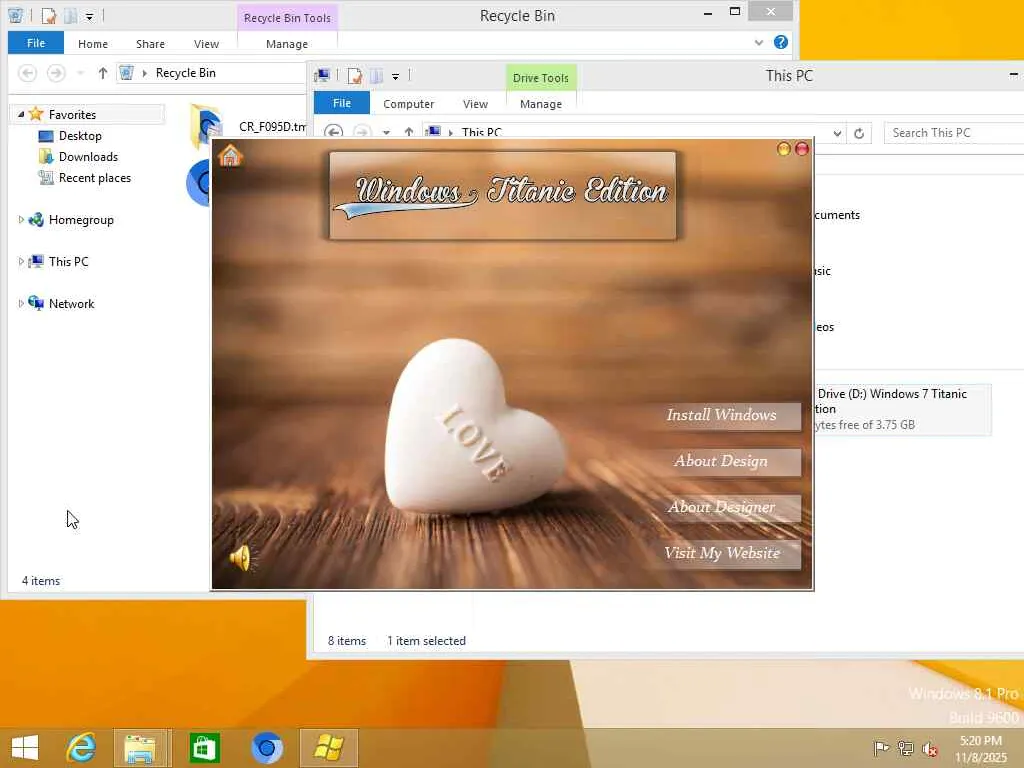This screenshot has width=1024, height=768.
Task: Click network icon in system tray
Action: [x=905, y=748]
